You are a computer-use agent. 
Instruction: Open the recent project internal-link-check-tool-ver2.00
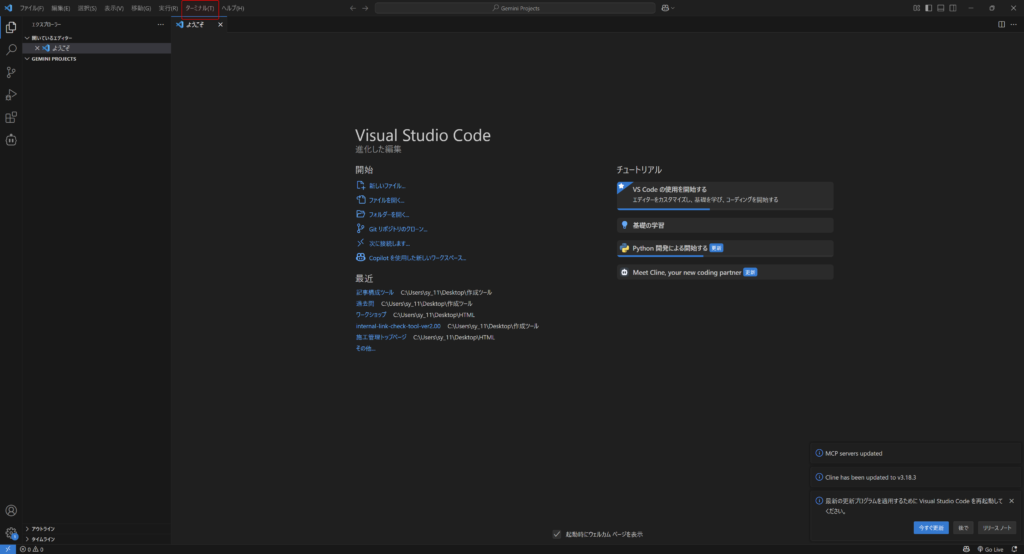pyautogui.click(x=398, y=326)
